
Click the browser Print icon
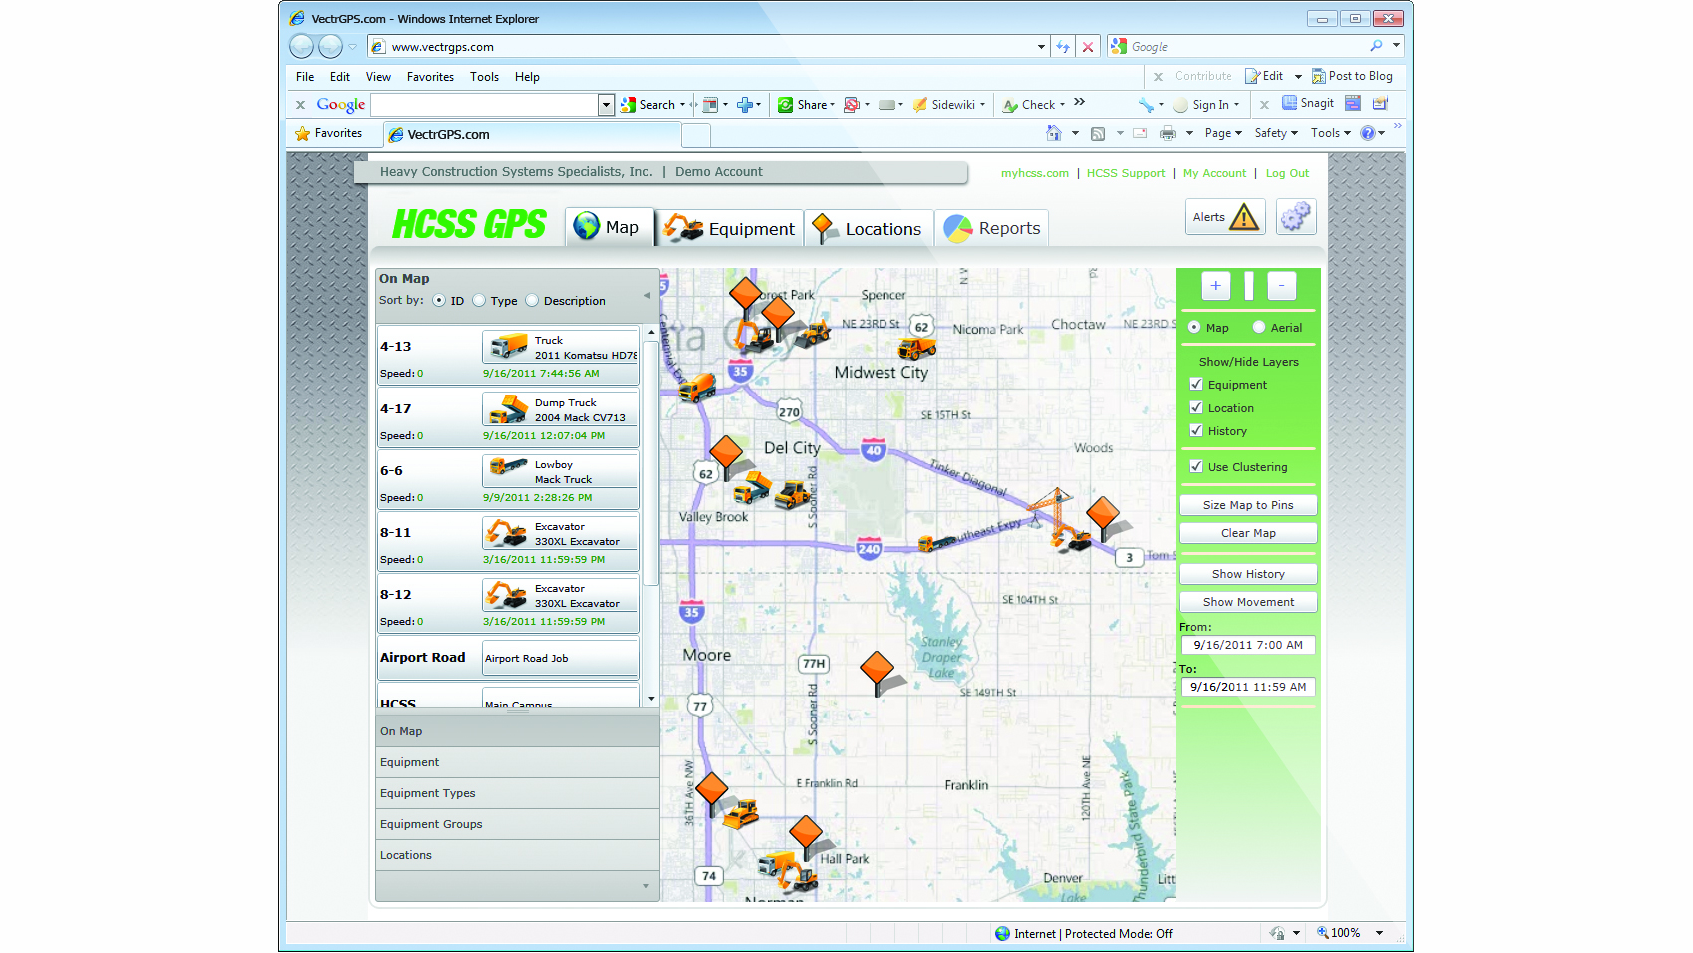click(1167, 133)
